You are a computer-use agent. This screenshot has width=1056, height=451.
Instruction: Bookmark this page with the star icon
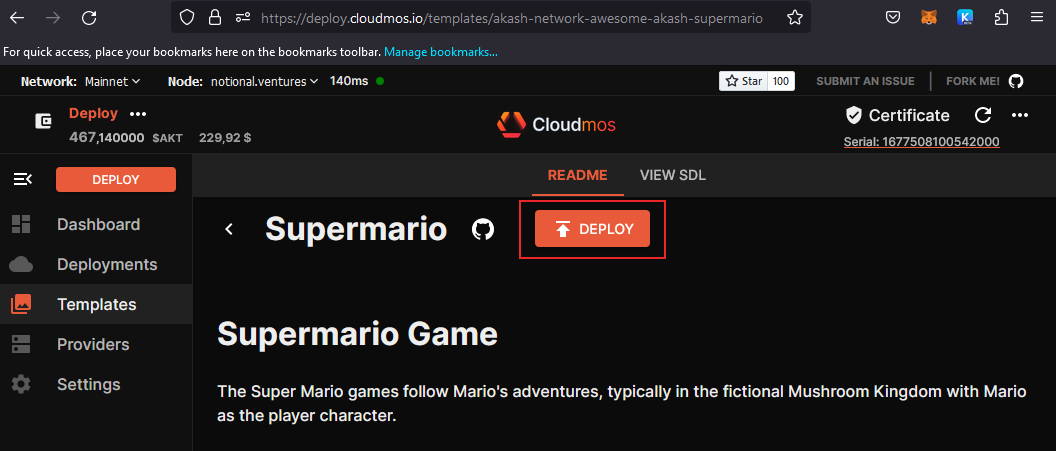tap(795, 17)
